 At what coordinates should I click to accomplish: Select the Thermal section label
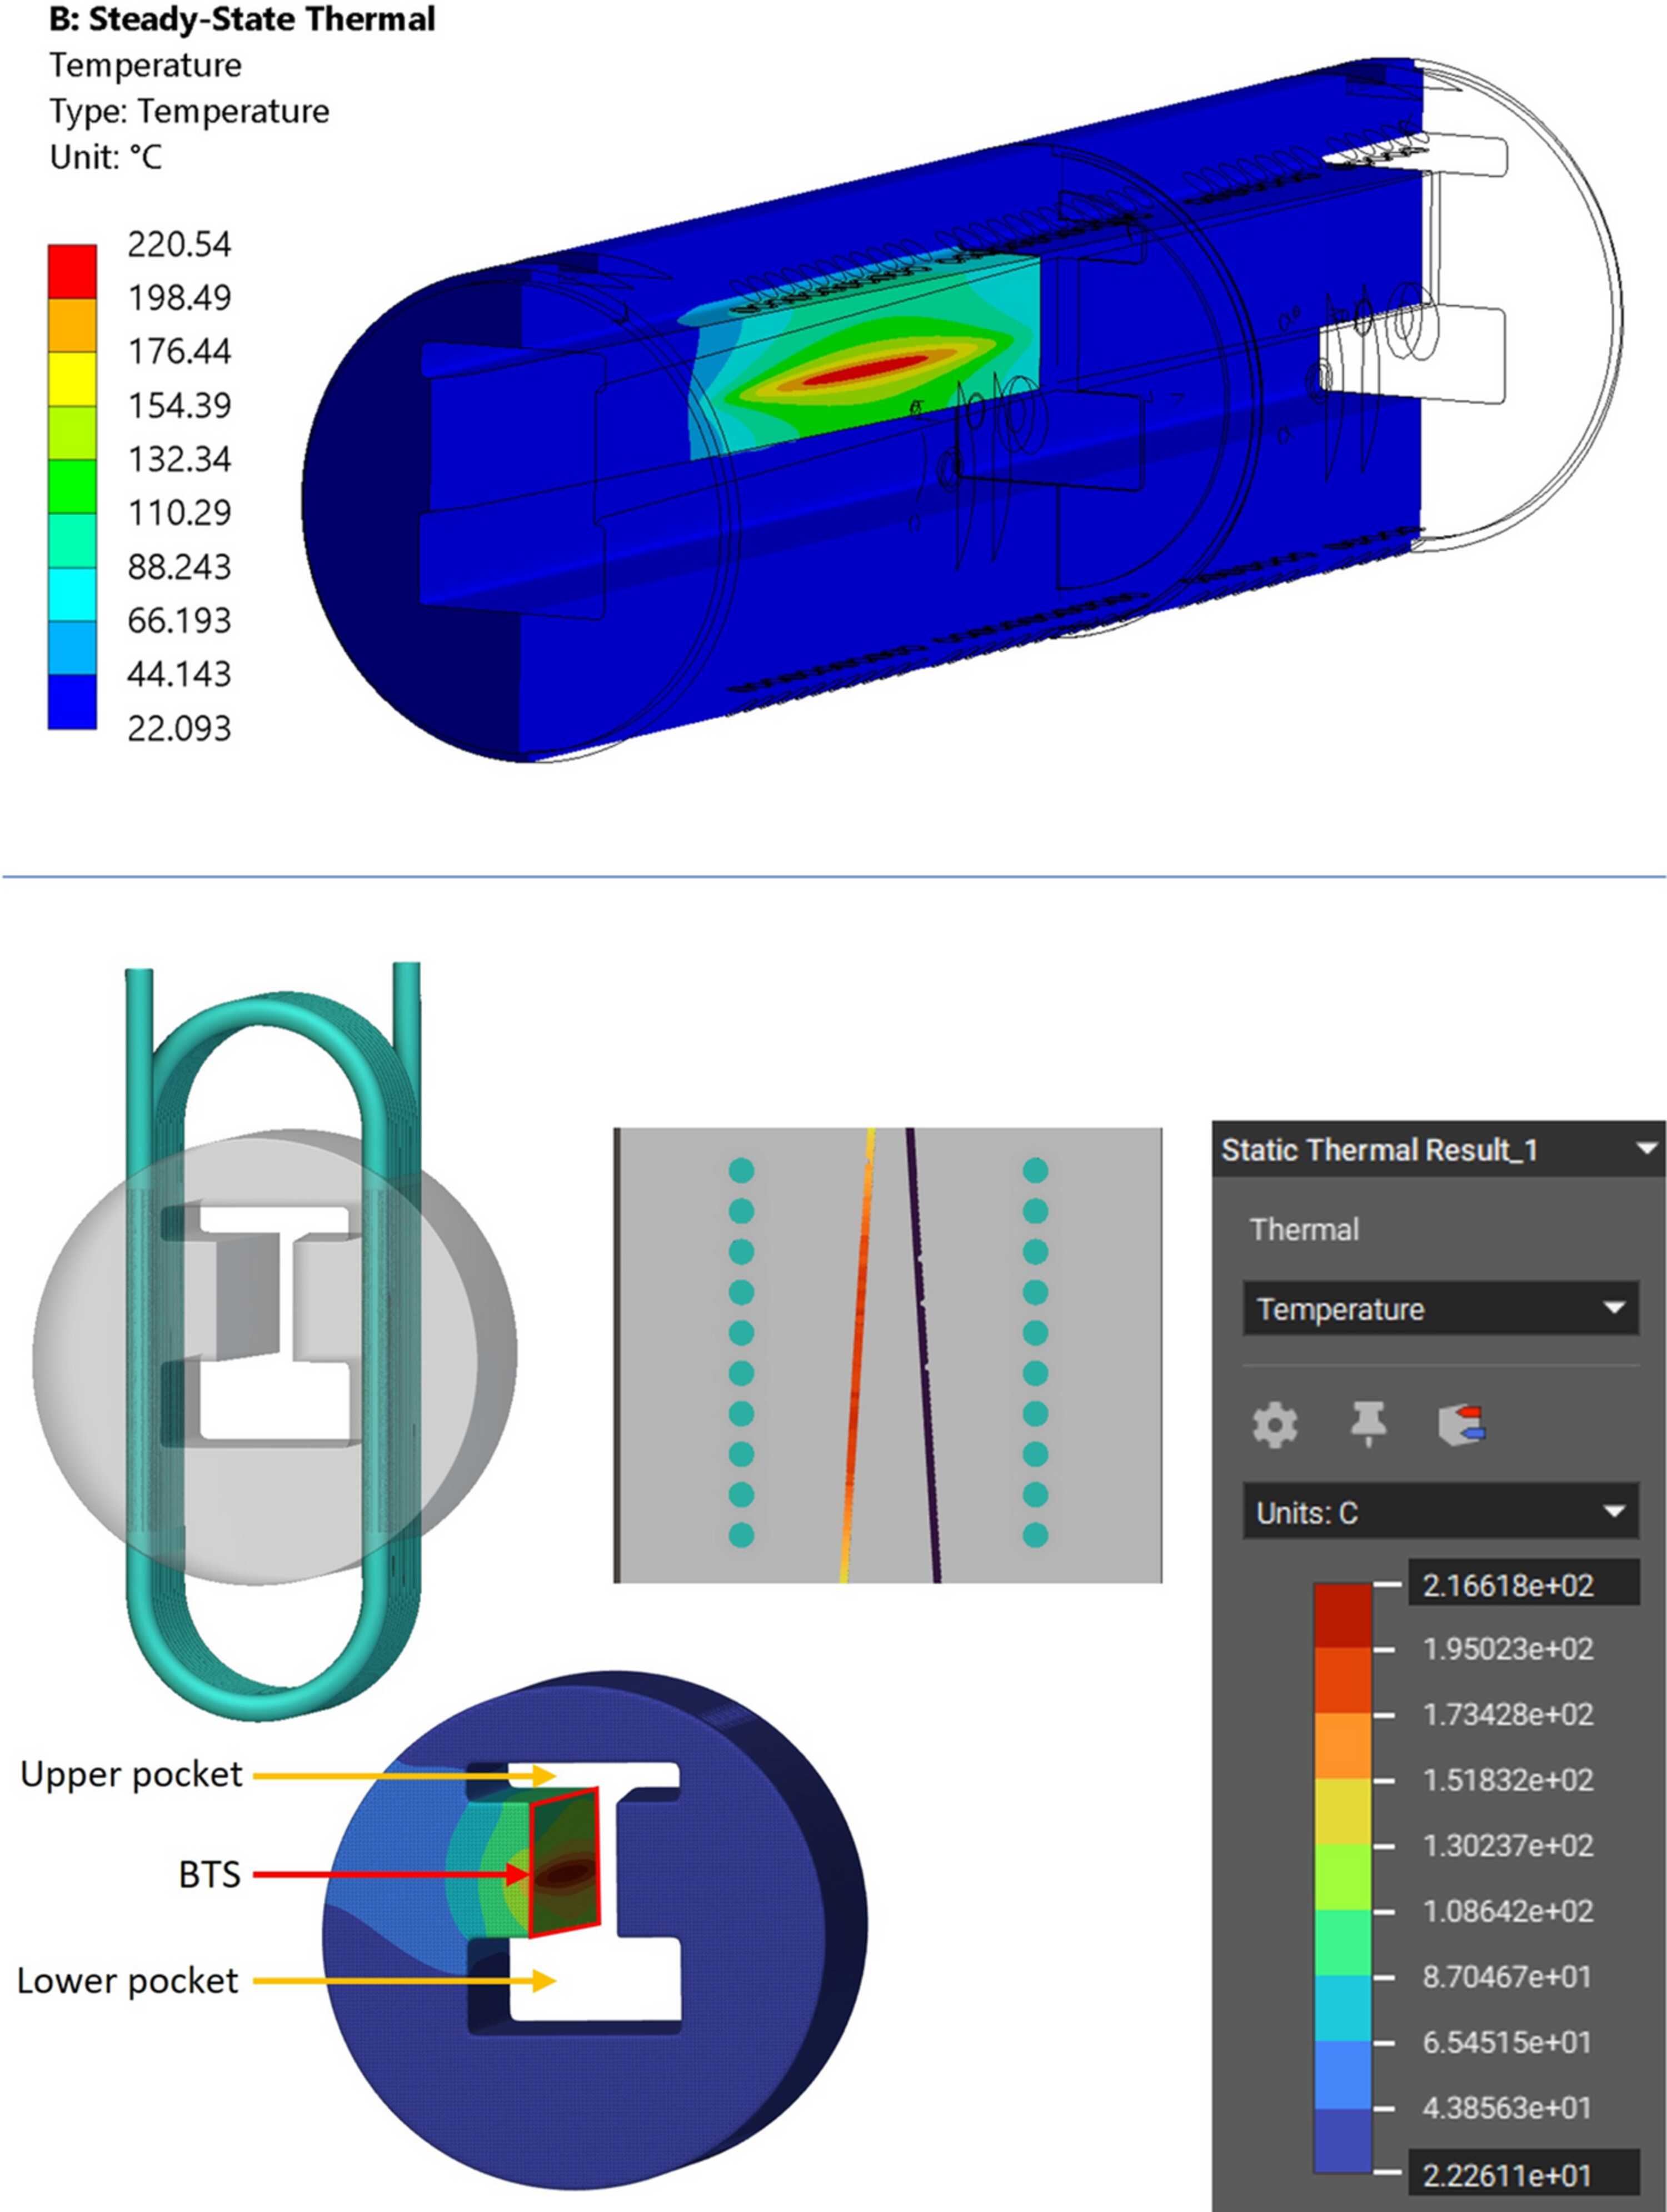tap(1304, 1229)
